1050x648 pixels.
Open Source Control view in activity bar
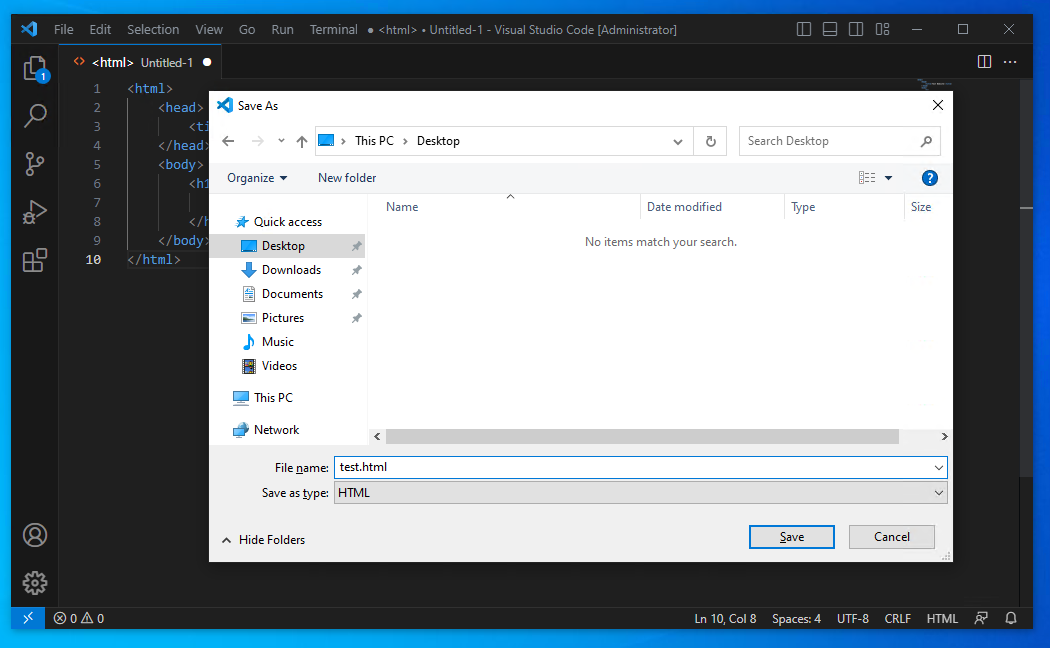(x=35, y=164)
